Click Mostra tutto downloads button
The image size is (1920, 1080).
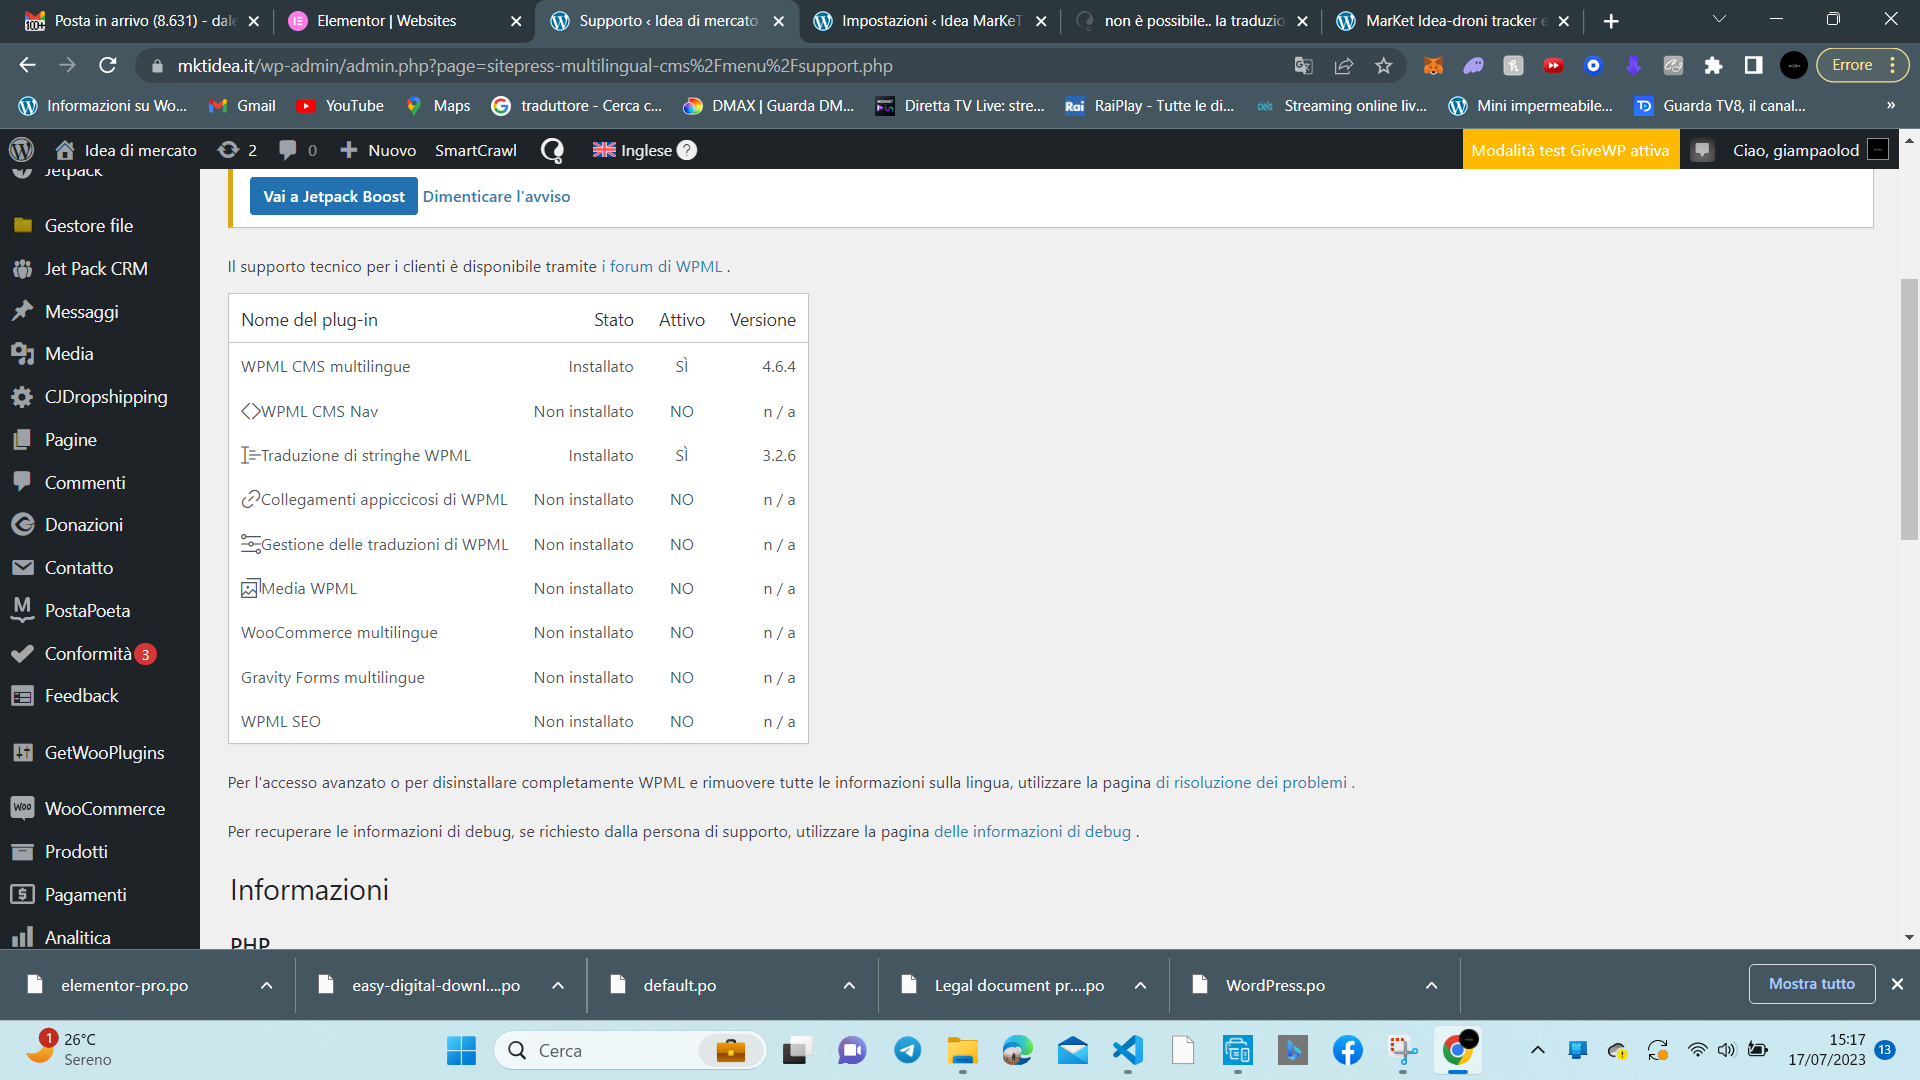coord(1812,984)
